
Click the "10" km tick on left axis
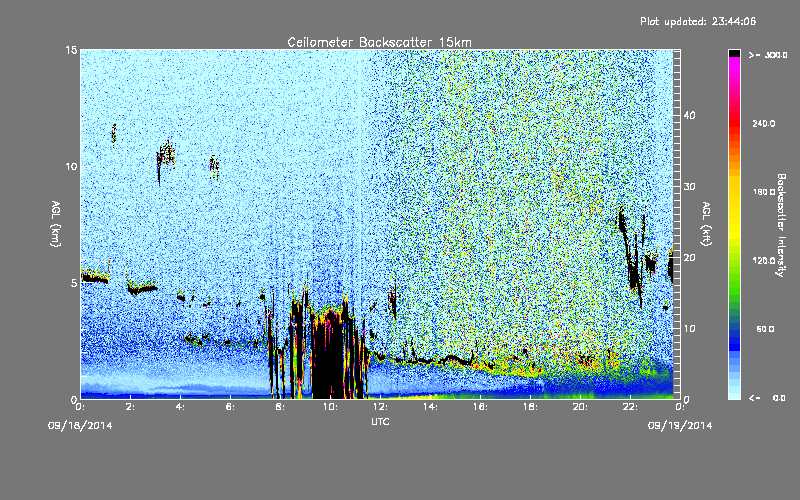point(71,167)
